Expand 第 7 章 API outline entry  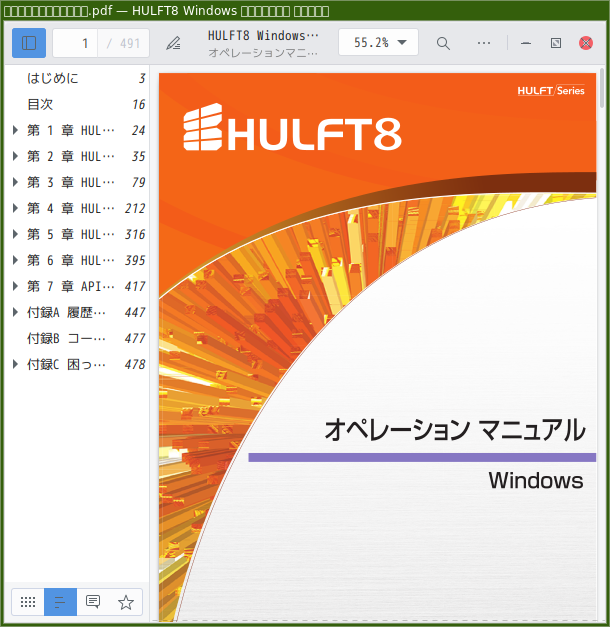pos(15,286)
